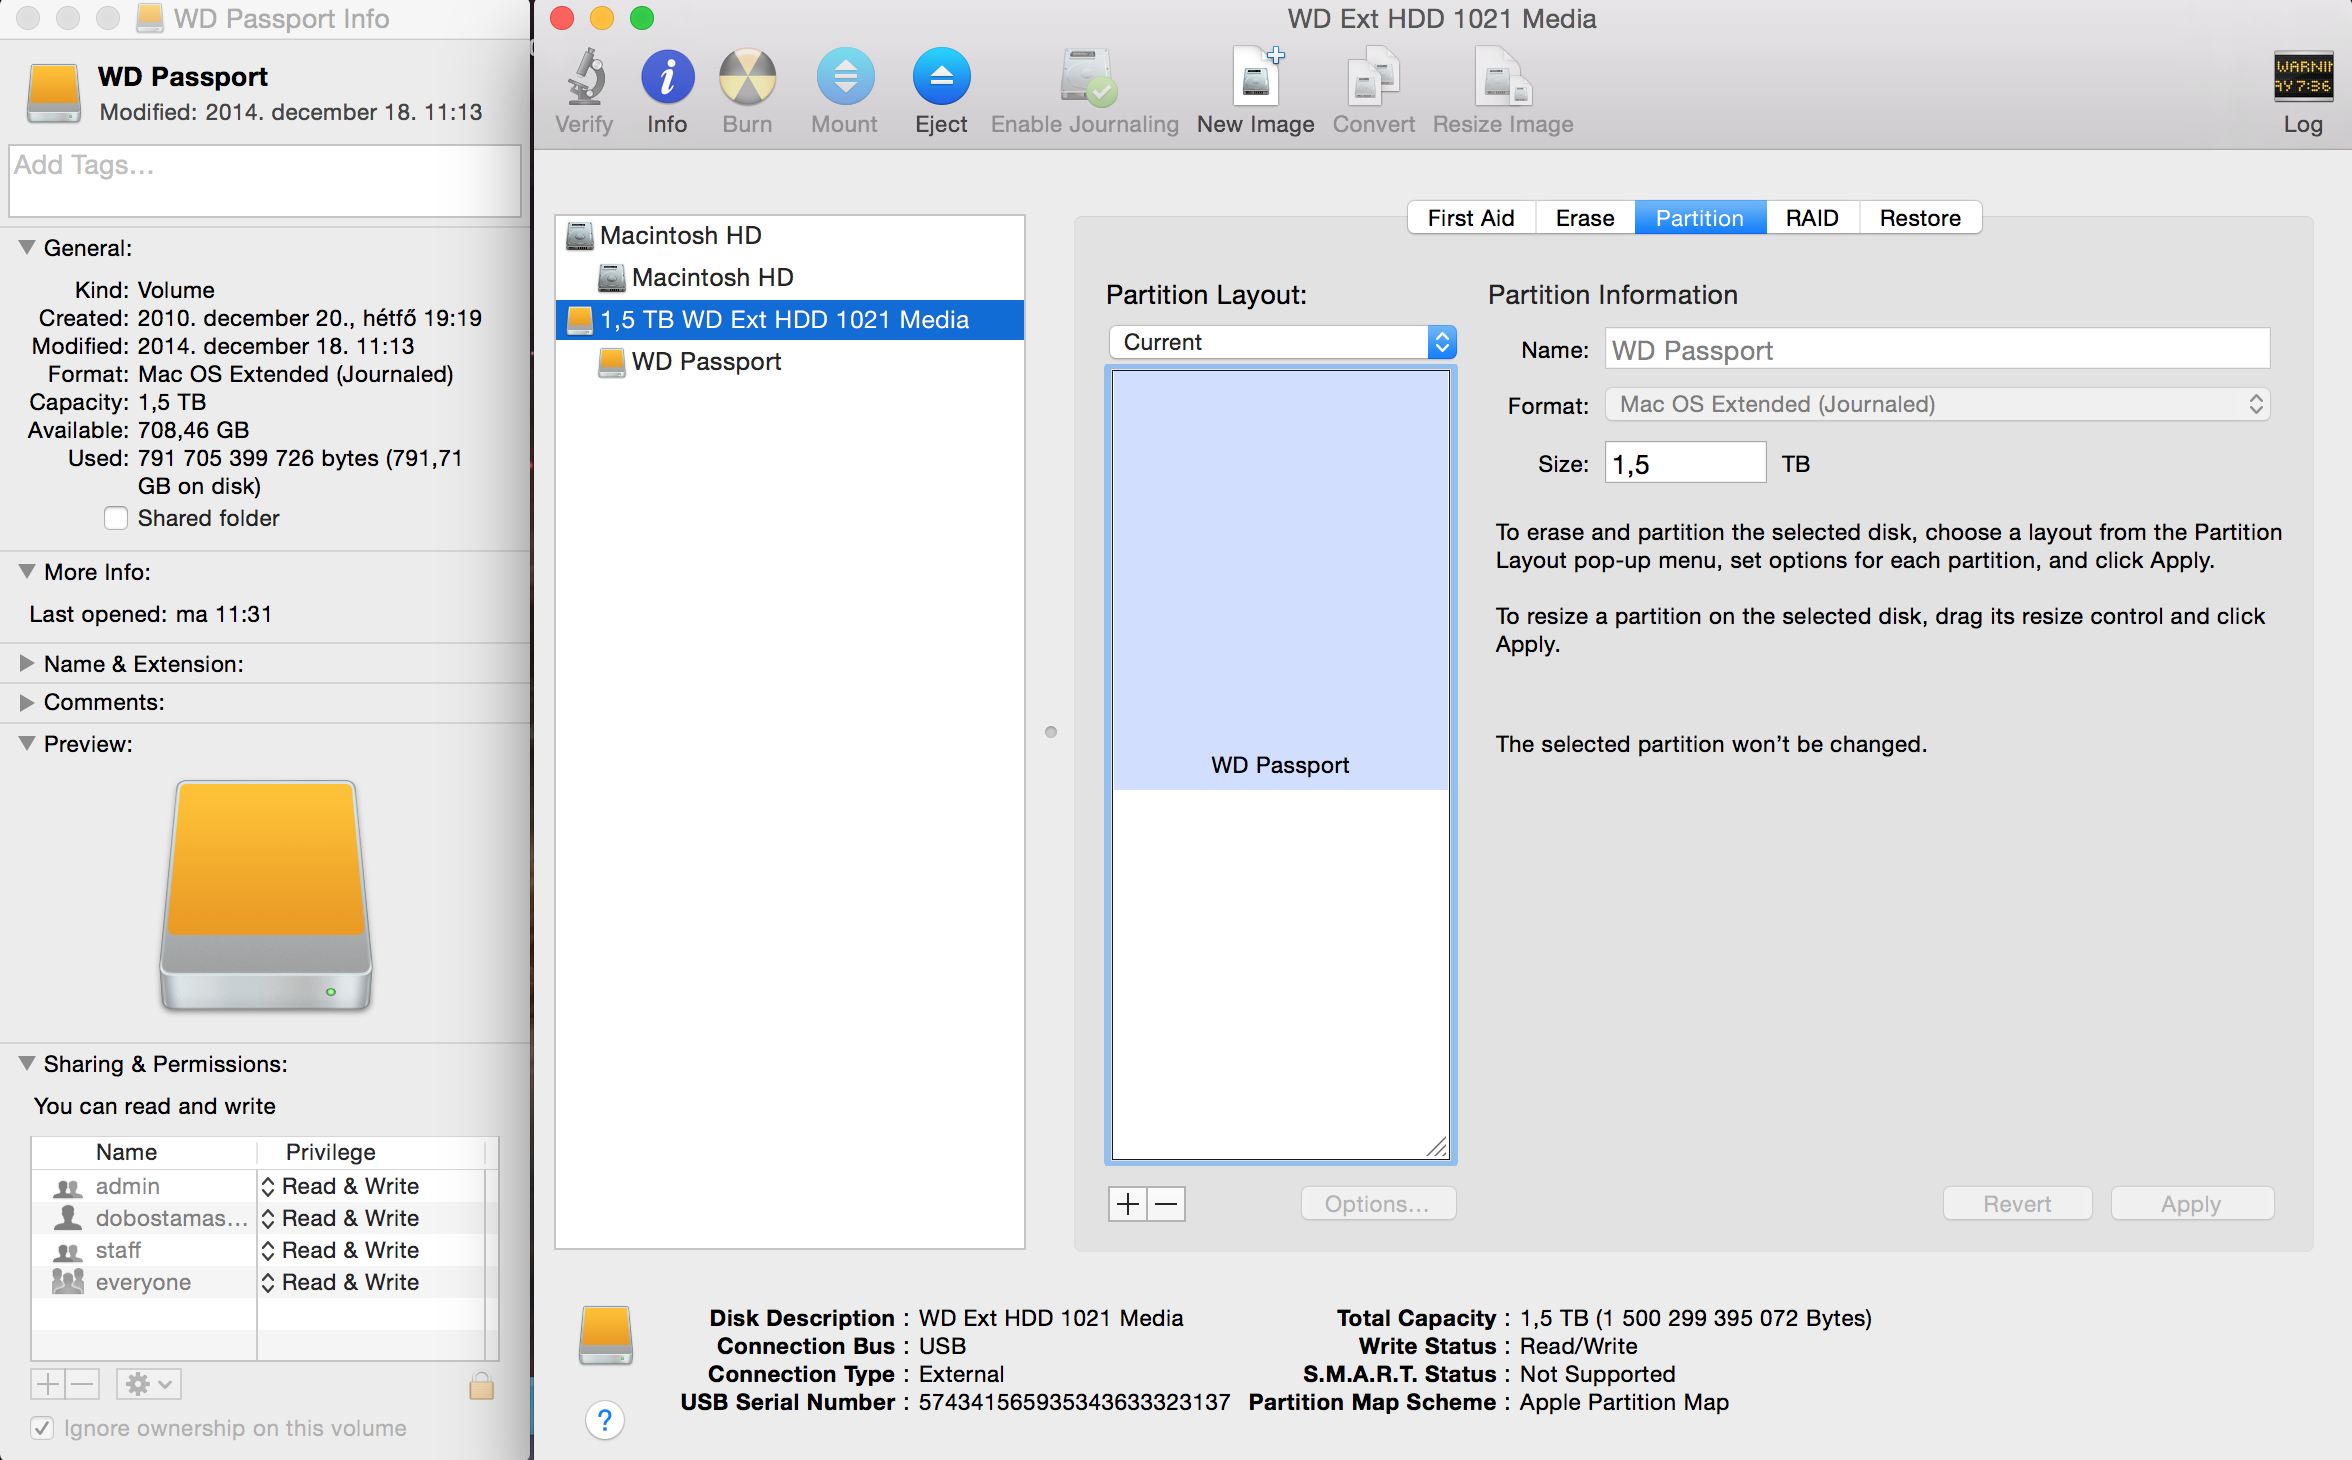
Task: Click the Burn disc toolbar icon
Action: (x=747, y=79)
